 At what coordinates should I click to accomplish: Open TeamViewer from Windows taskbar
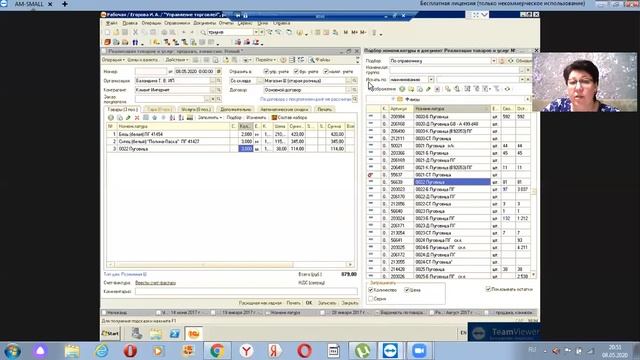pyautogui.click(x=390, y=351)
